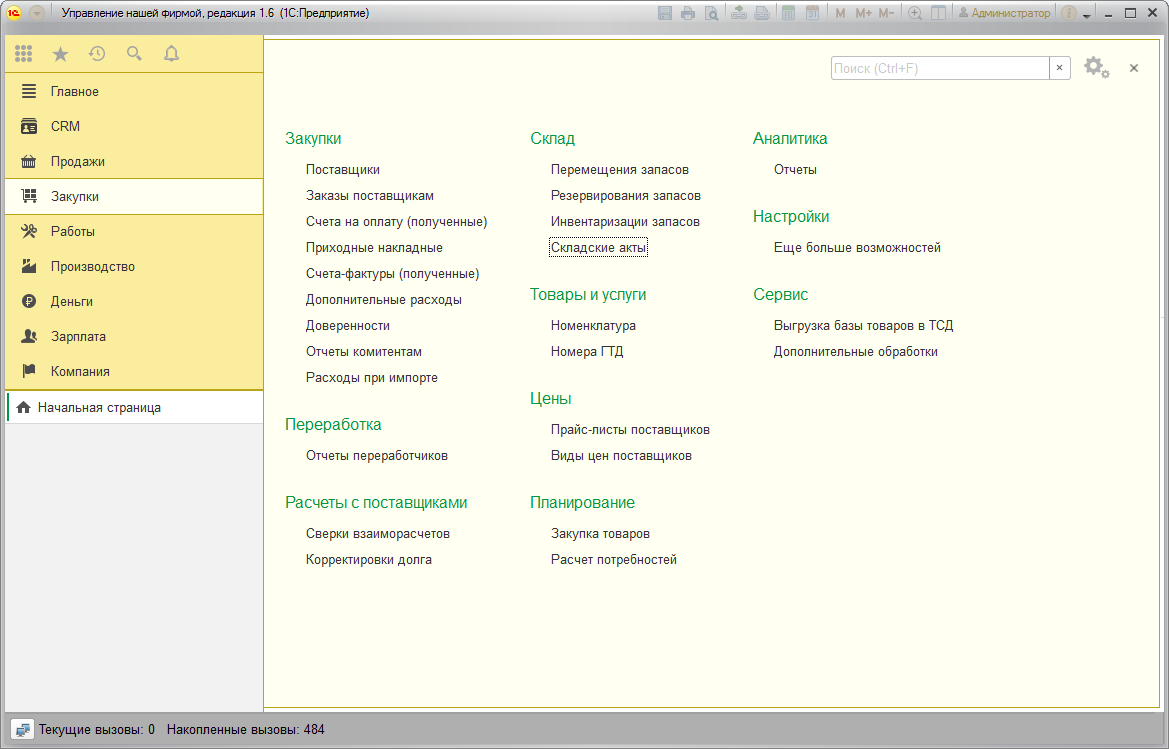Viewport: 1169px width, 749px height.
Task: Switch to the Продажи section
Action: (x=134, y=161)
